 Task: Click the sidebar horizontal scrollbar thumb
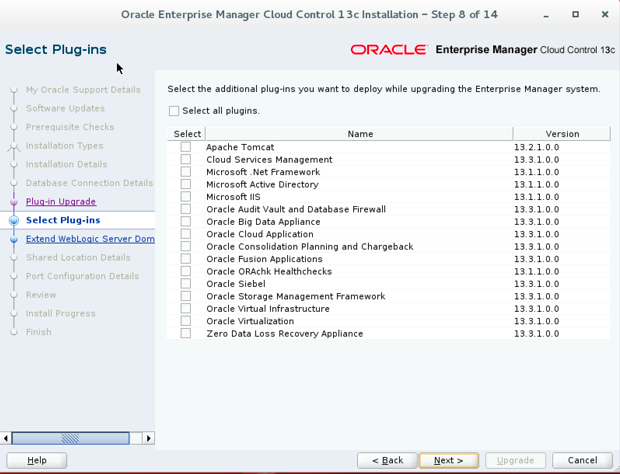[70, 438]
